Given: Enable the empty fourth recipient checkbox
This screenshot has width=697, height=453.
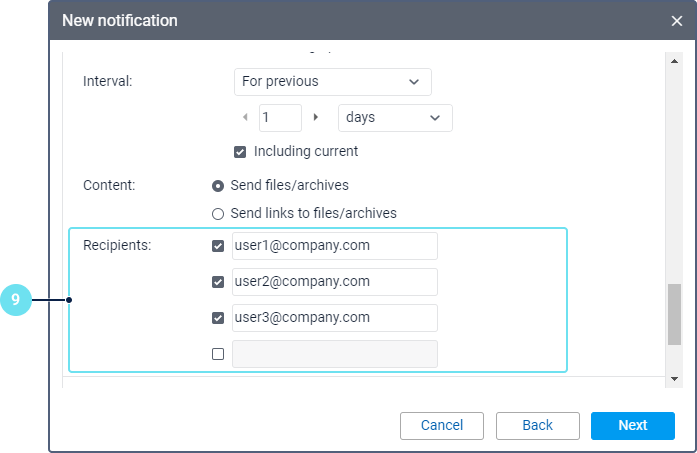Looking at the screenshot, I should click(218, 354).
